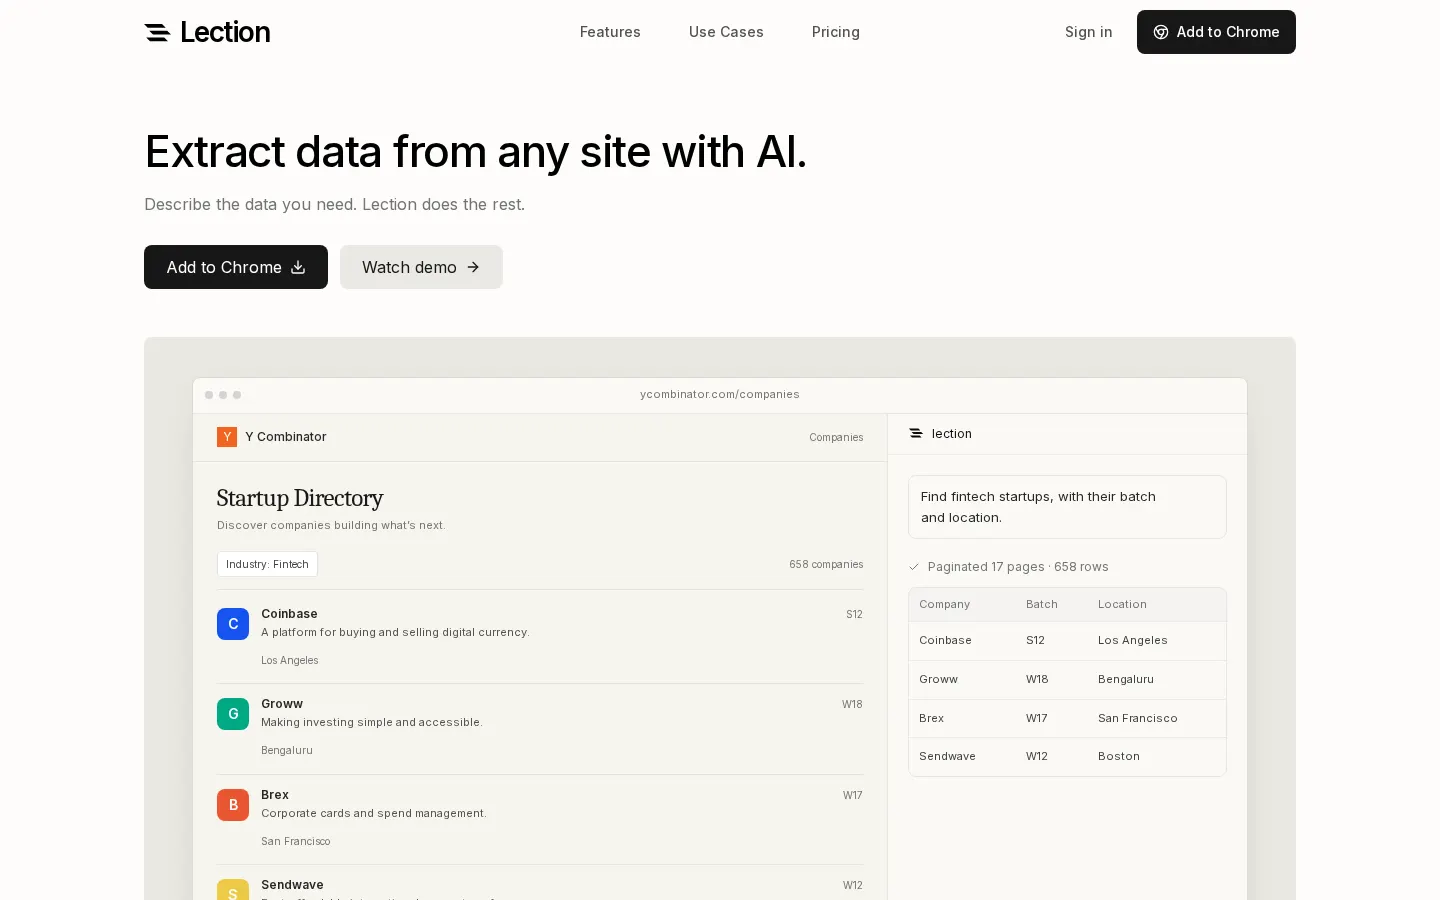
Task: Go to the Pricing page
Action: 836,32
